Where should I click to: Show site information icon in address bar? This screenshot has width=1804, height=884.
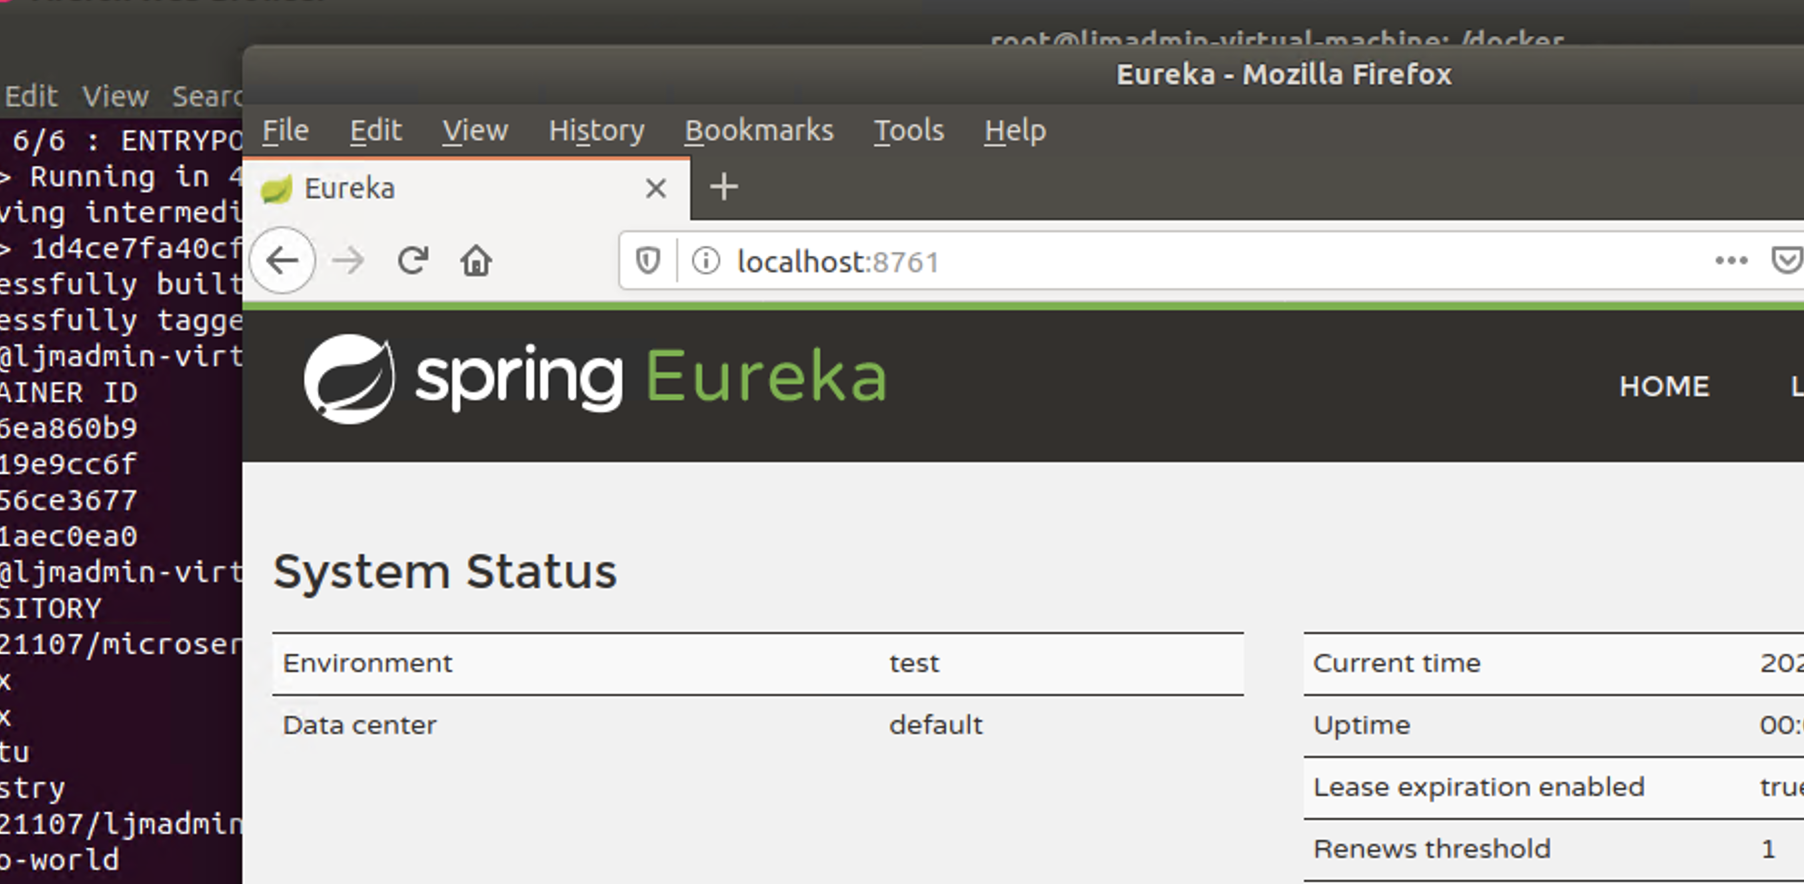point(706,261)
